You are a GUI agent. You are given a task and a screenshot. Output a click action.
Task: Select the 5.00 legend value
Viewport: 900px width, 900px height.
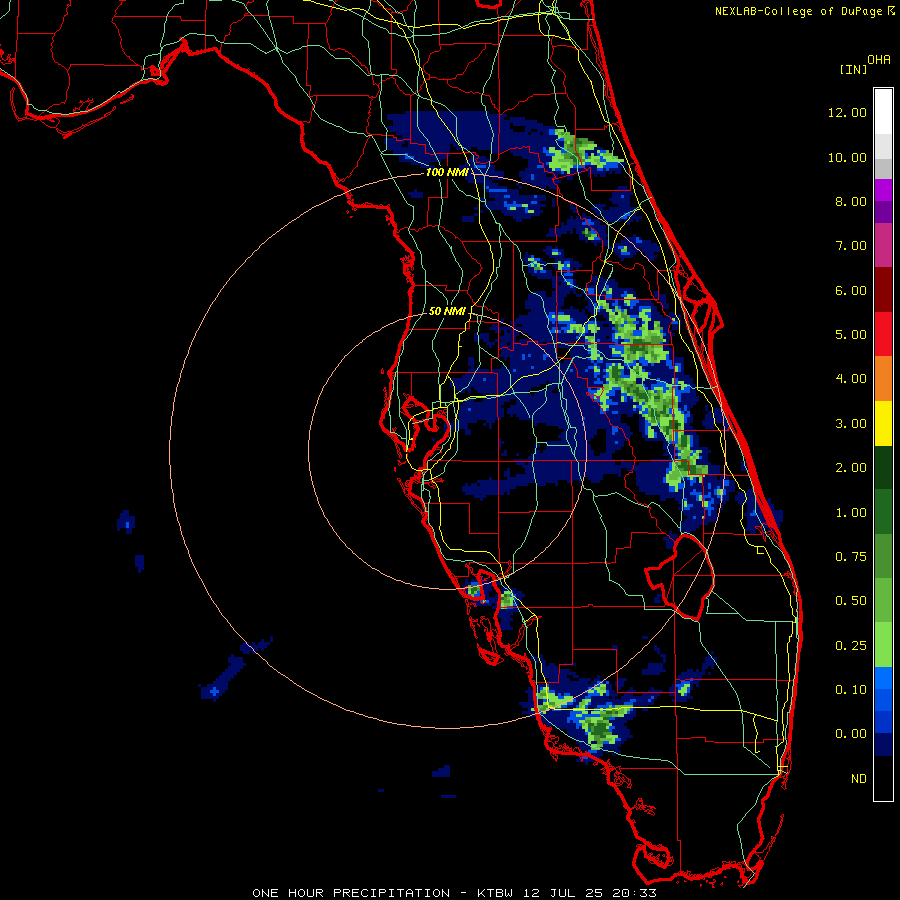pyautogui.click(x=851, y=335)
